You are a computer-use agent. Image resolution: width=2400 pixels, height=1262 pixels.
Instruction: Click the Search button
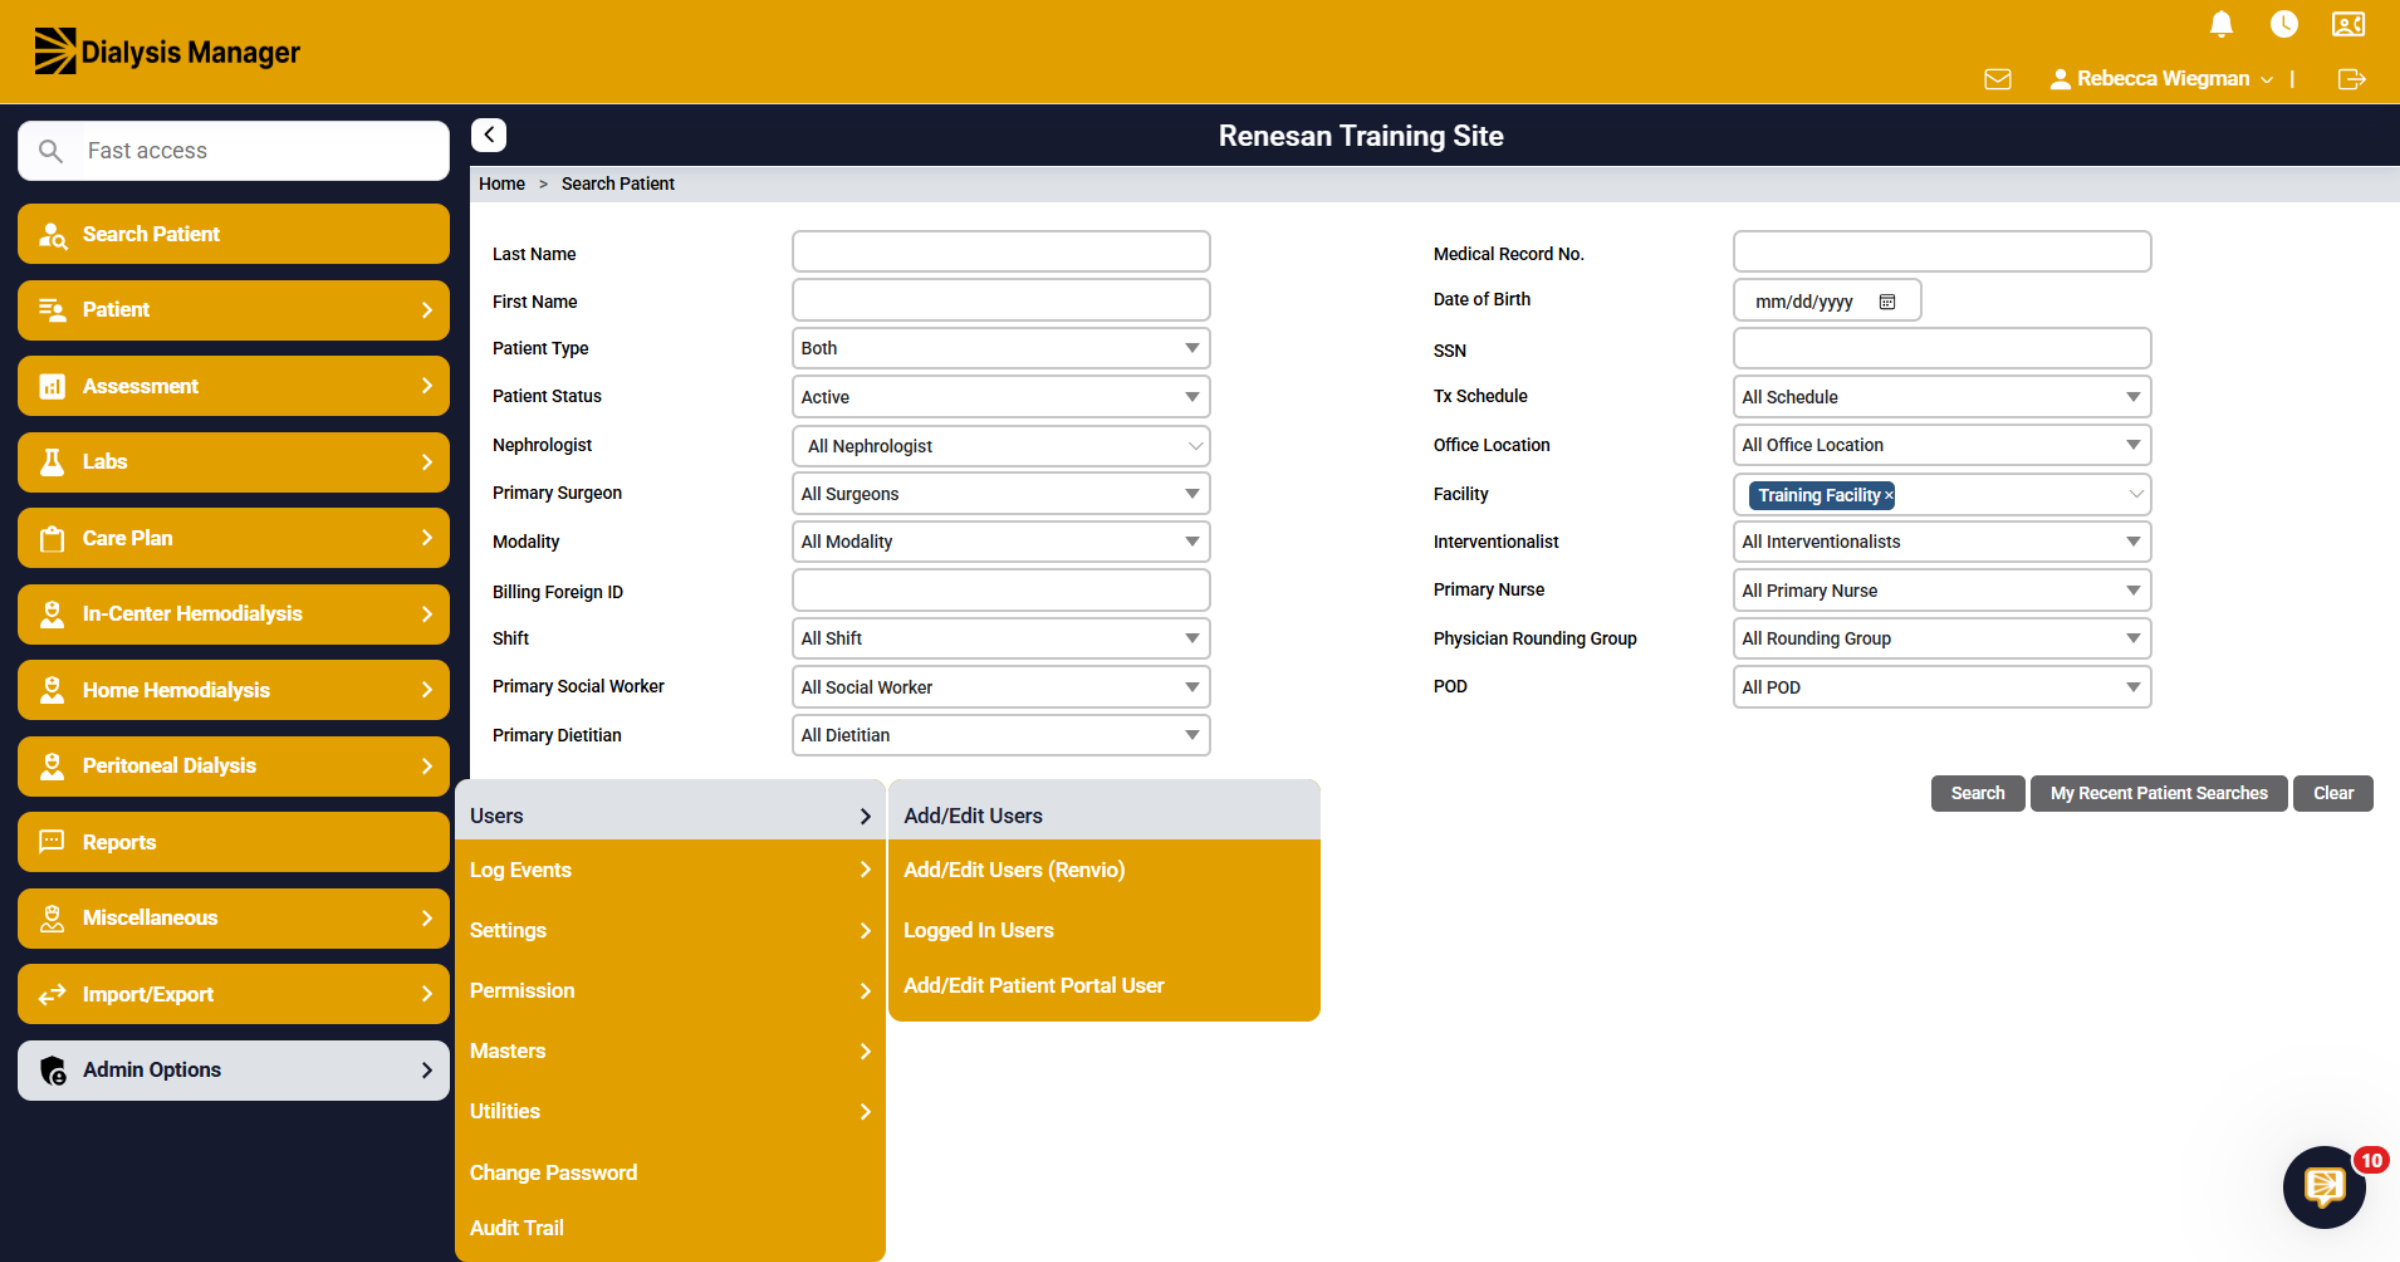click(1977, 793)
